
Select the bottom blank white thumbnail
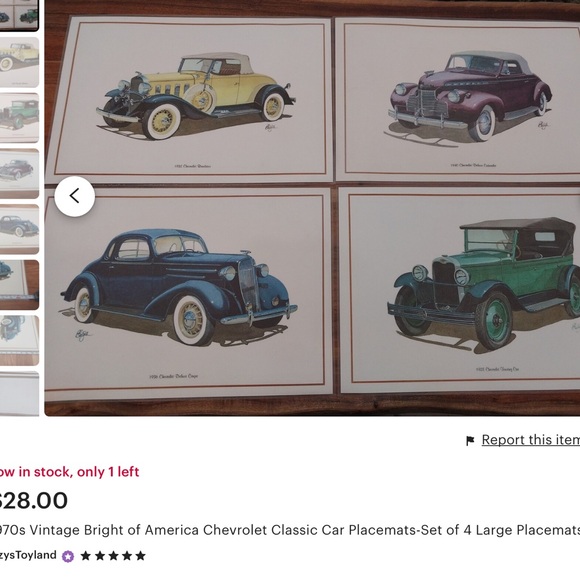19,394
